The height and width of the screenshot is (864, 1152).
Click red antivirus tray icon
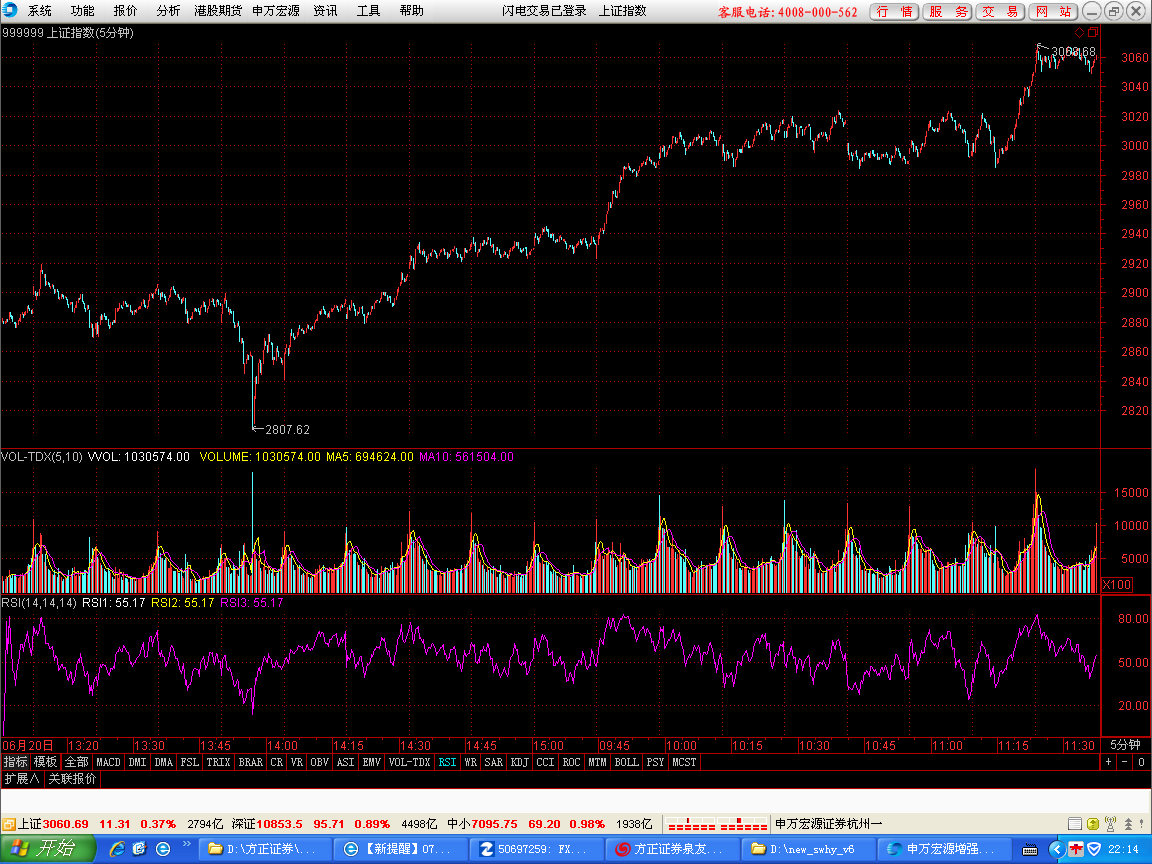click(x=1076, y=849)
